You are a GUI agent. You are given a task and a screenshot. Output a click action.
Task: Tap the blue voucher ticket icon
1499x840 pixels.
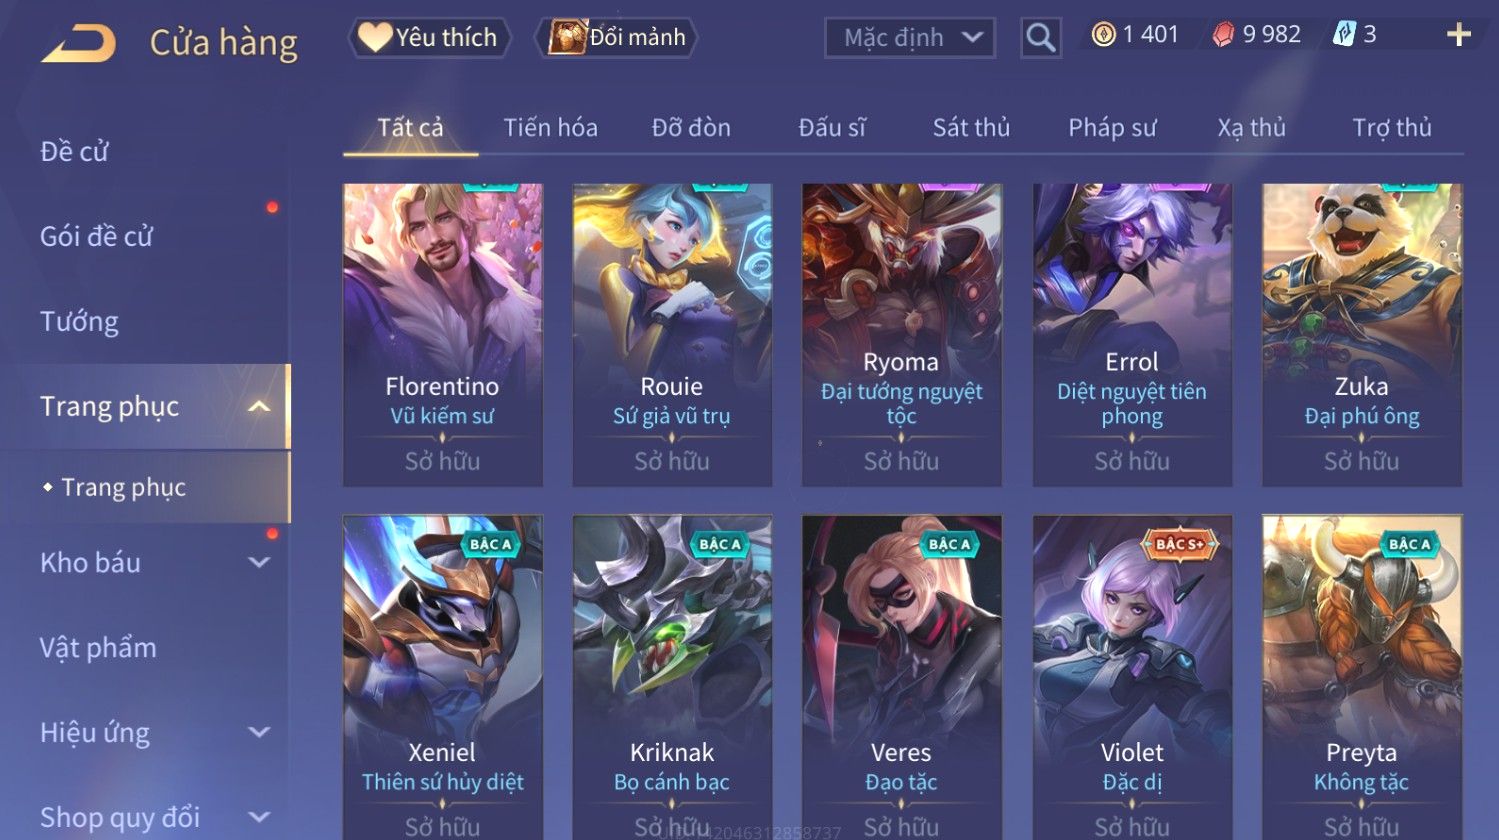tap(1344, 35)
